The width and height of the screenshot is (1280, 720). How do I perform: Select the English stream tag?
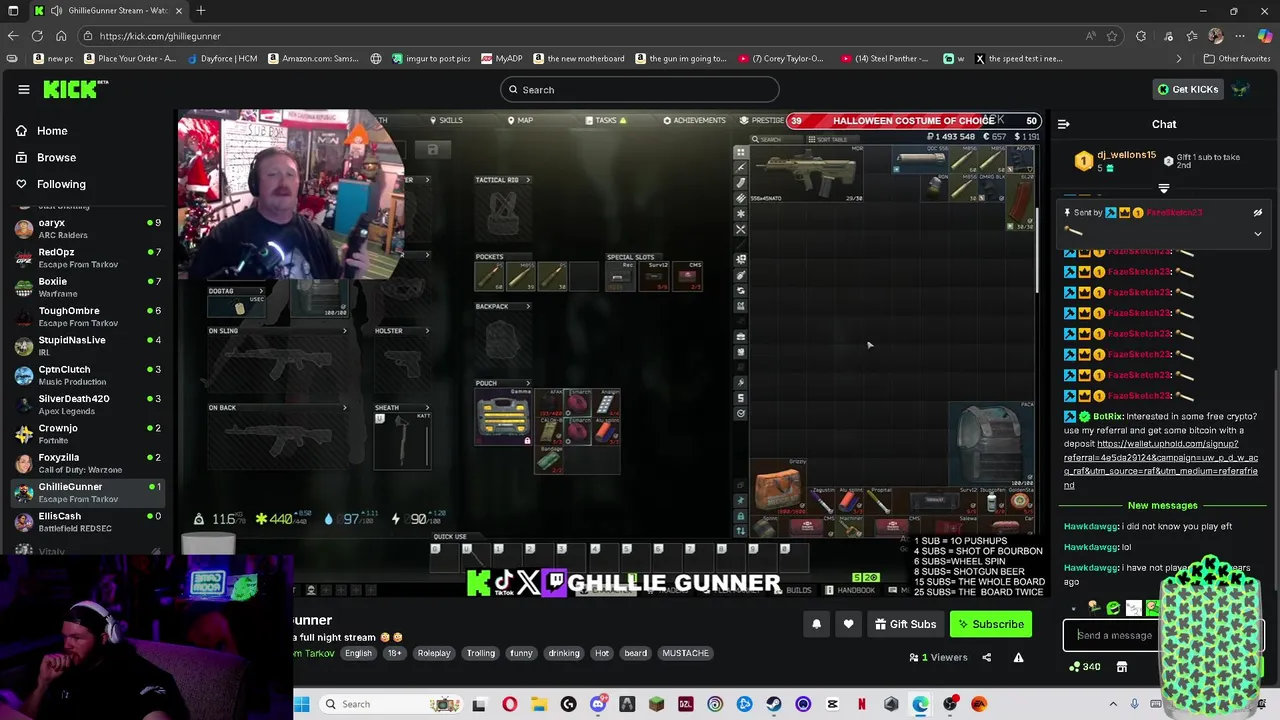click(358, 653)
